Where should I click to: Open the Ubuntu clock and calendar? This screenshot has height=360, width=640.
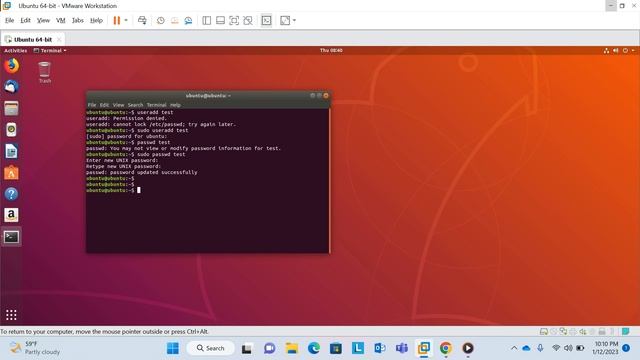331,51
